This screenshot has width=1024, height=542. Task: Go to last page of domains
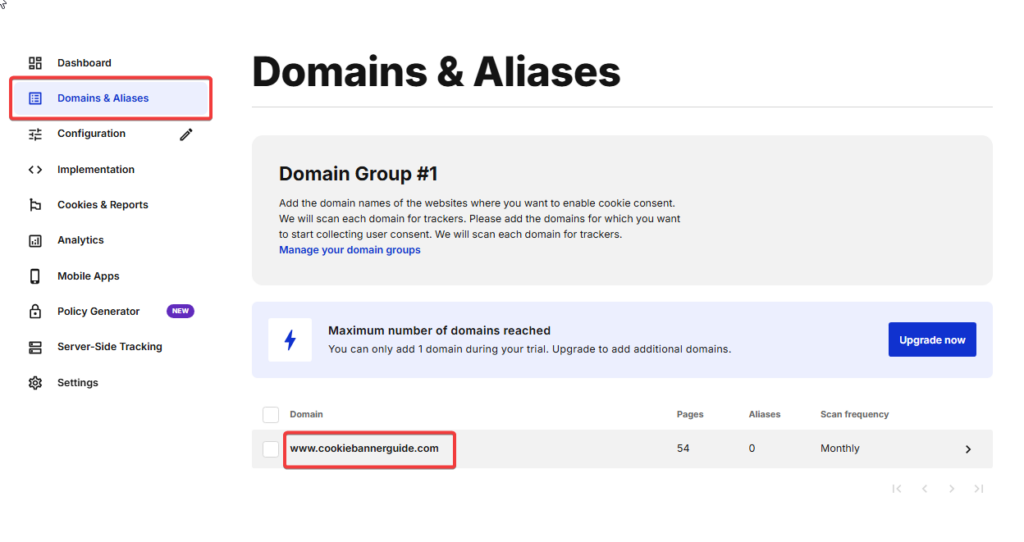click(x=978, y=488)
